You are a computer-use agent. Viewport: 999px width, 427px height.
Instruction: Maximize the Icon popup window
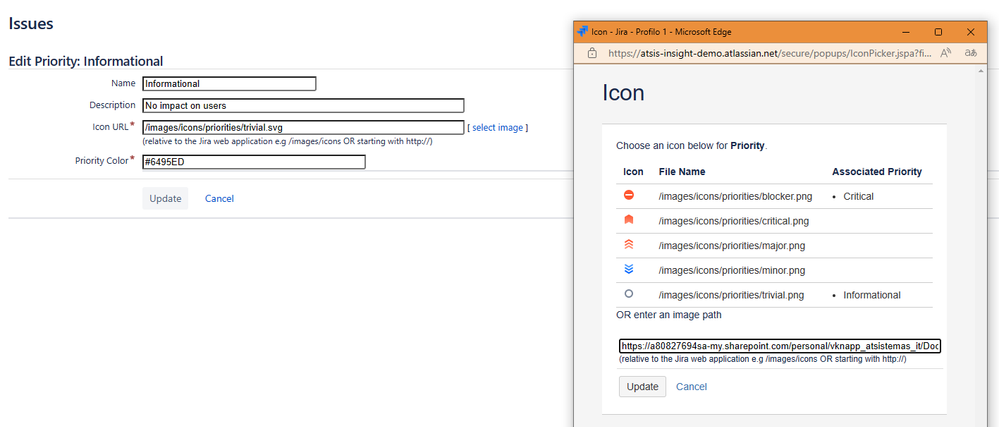point(938,32)
